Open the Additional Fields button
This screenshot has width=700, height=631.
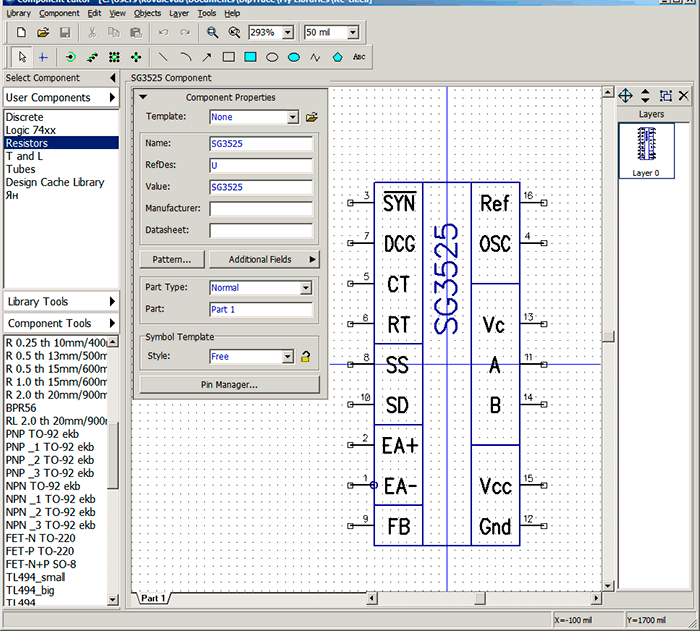point(264,259)
